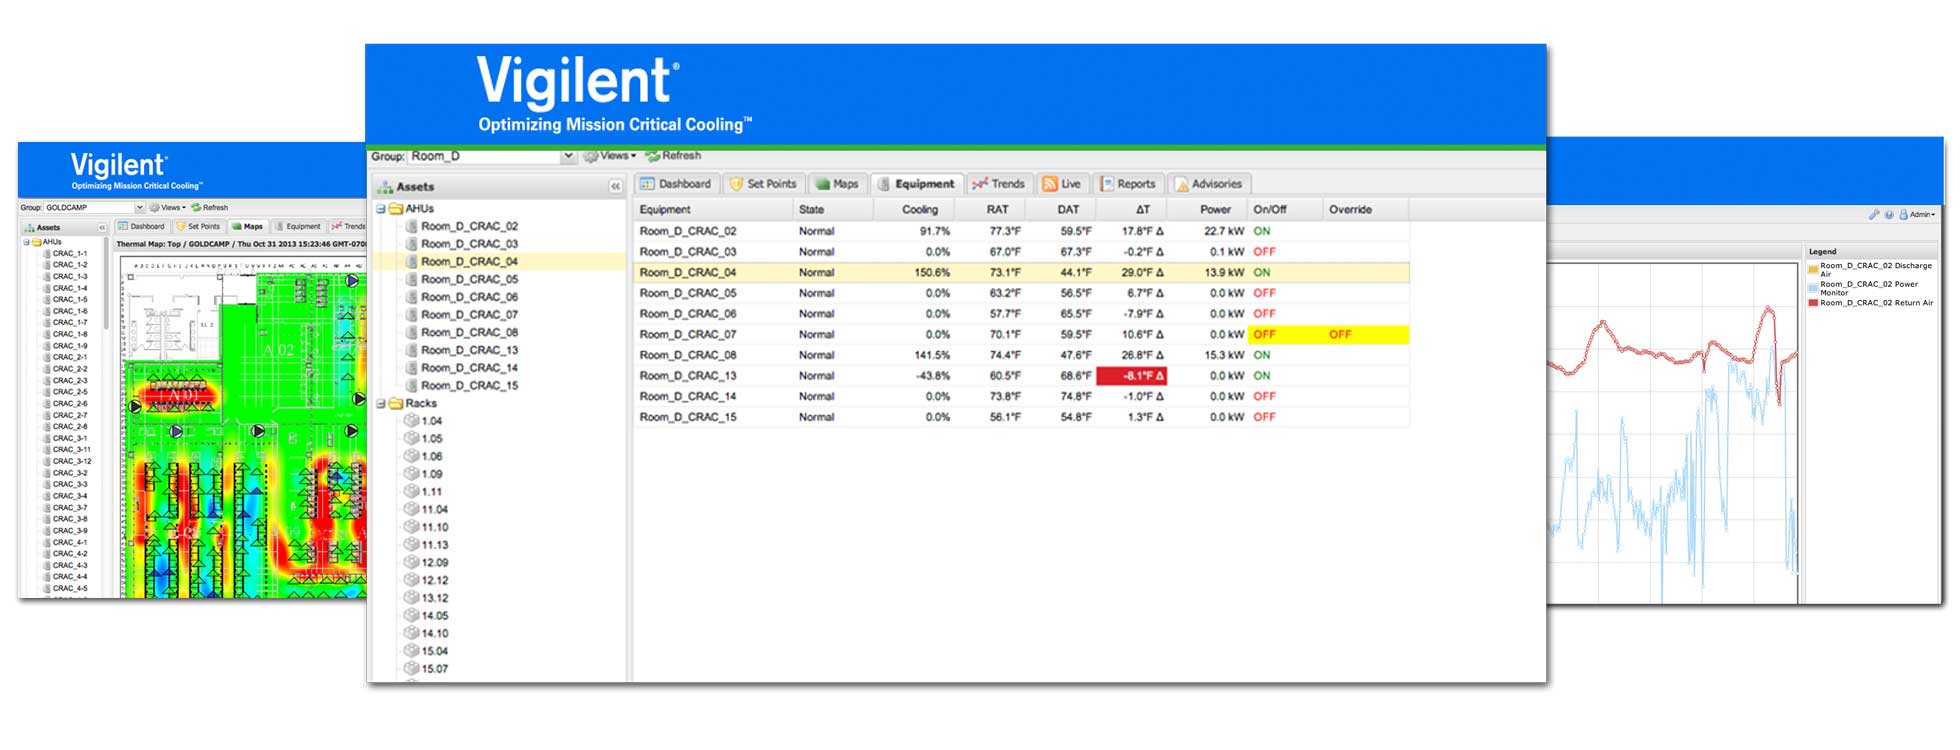Open Dashboard tab in left window
Image resolution: width=1960 pixels, height=750 pixels.
click(x=142, y=227)
